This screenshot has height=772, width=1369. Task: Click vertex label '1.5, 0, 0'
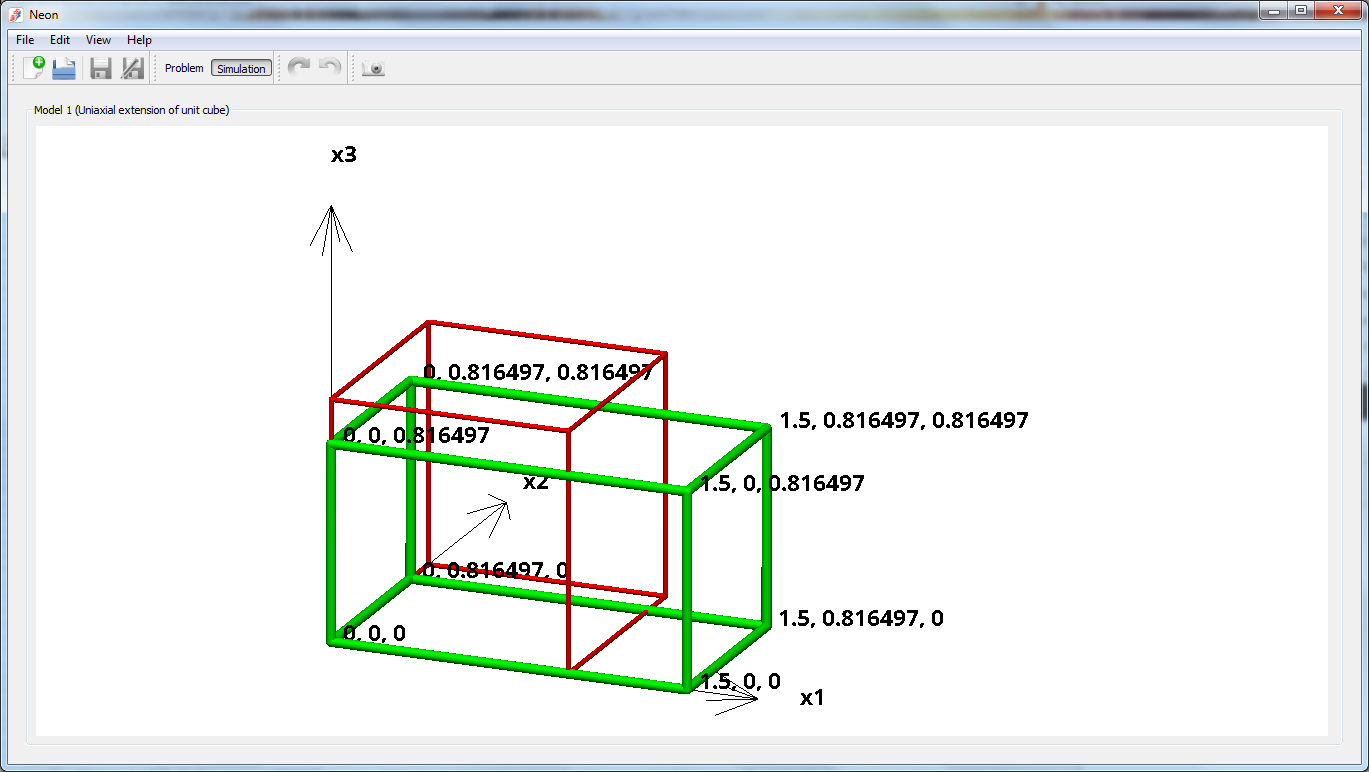point(740,682)
